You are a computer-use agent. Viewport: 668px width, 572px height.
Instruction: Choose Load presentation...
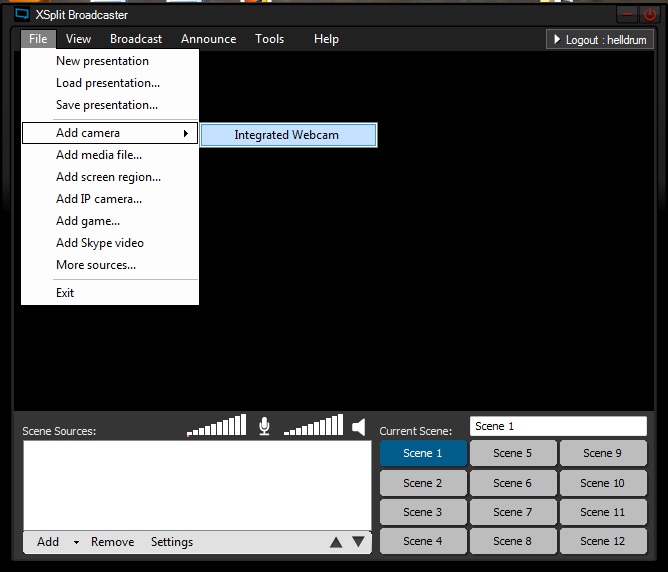(x=110, y=83)
